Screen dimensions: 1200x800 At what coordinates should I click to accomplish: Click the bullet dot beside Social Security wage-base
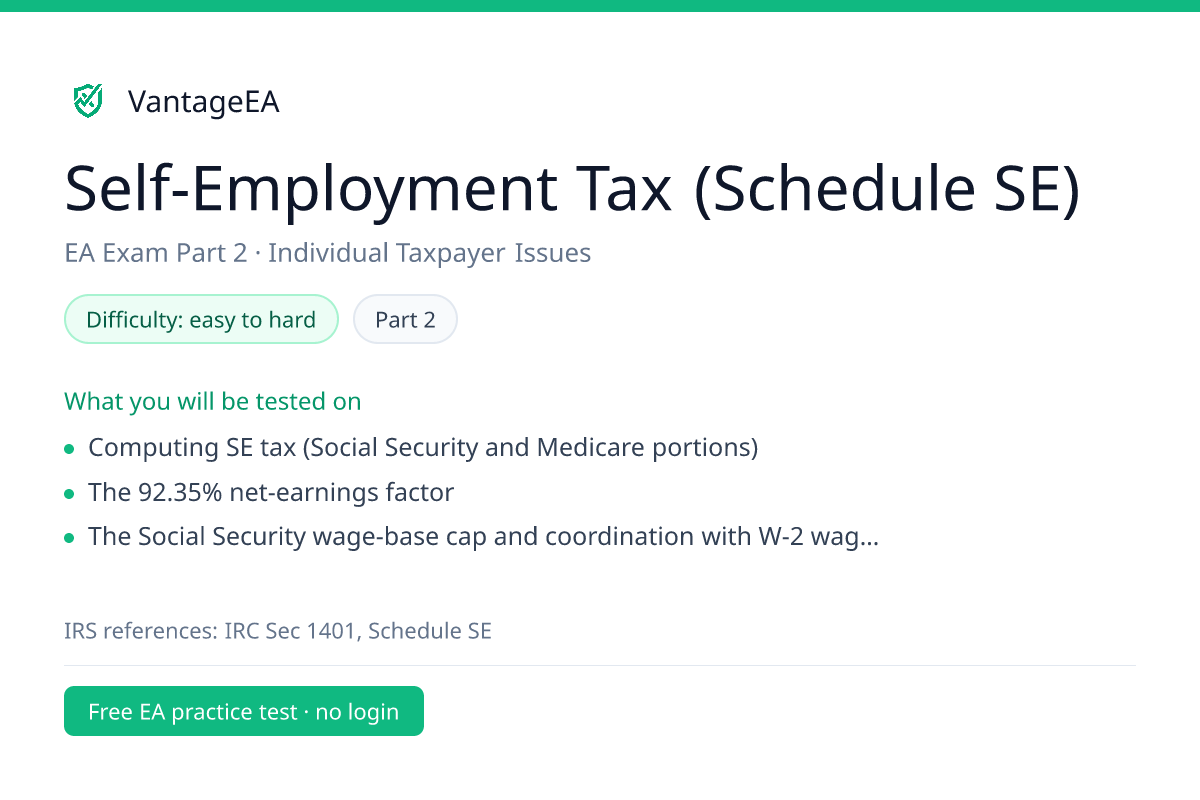69,538
